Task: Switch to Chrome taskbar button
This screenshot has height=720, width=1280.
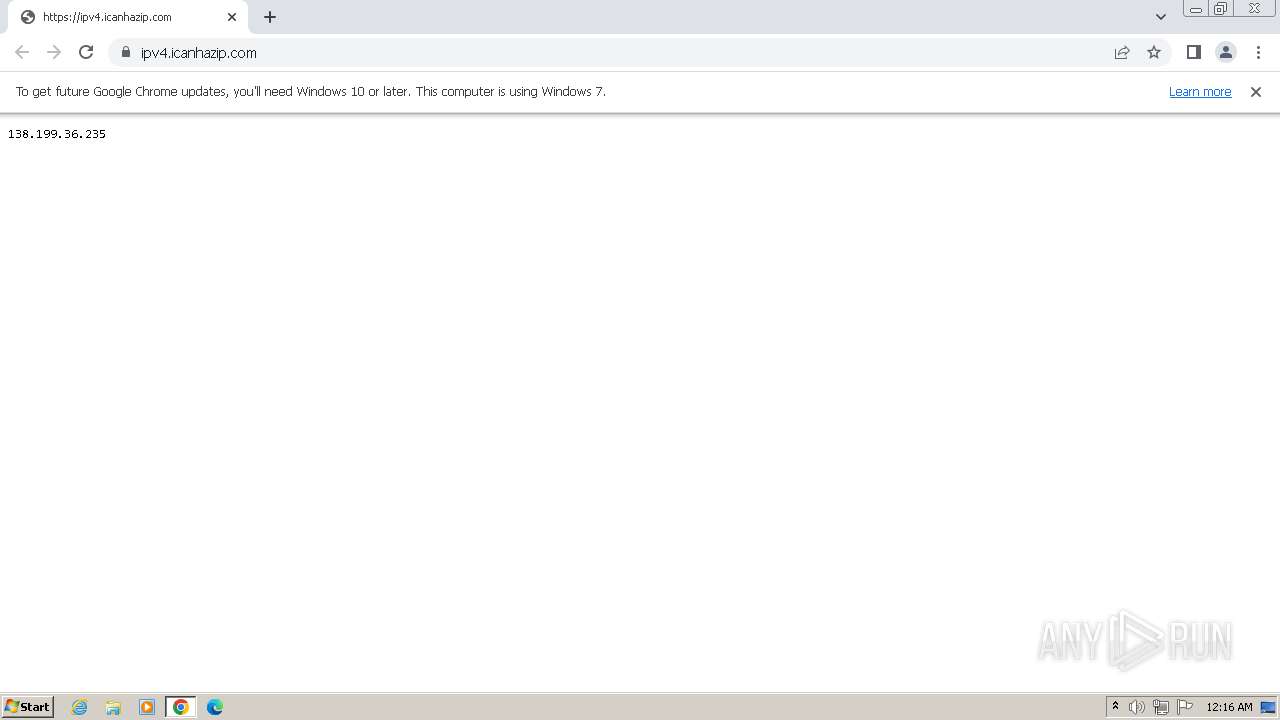Action: pyautogui.click(x=181, y=707)
